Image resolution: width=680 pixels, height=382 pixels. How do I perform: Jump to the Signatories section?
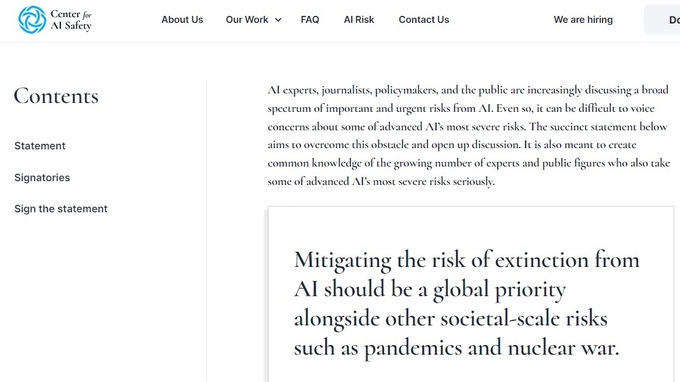tap(42, 177)
